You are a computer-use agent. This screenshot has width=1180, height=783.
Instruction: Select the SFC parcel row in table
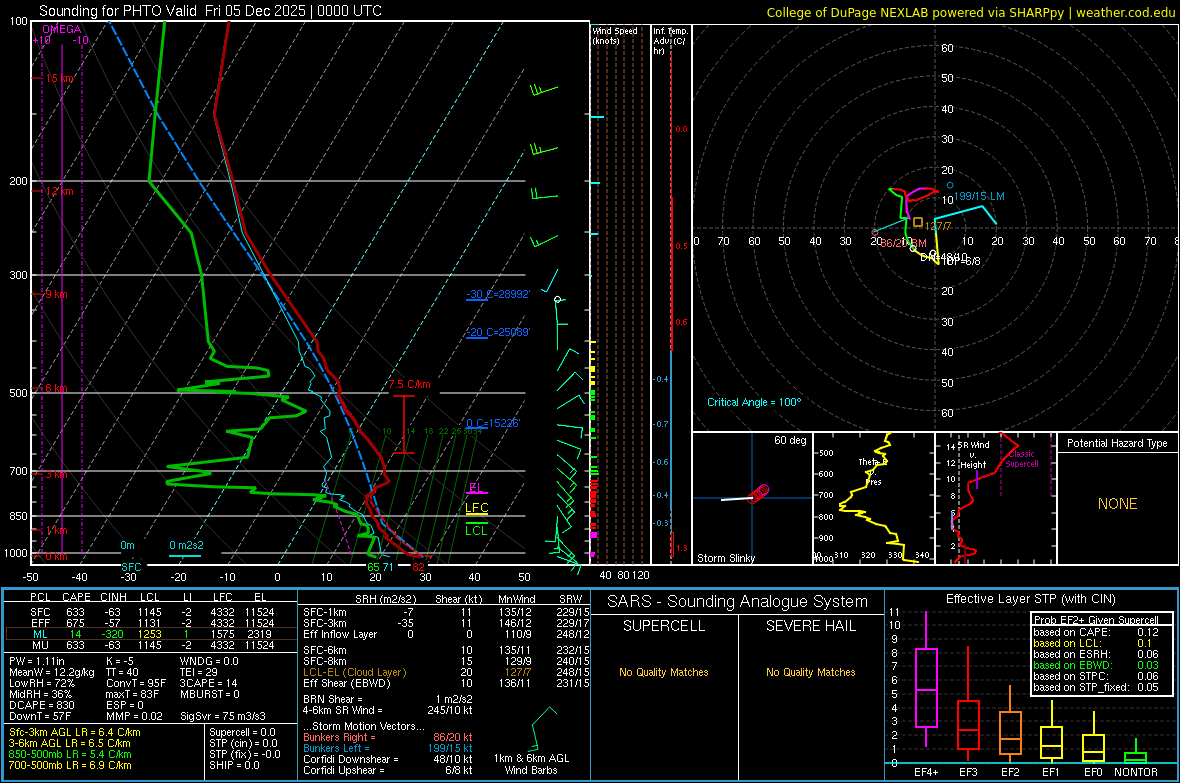[x=151, y=612]
